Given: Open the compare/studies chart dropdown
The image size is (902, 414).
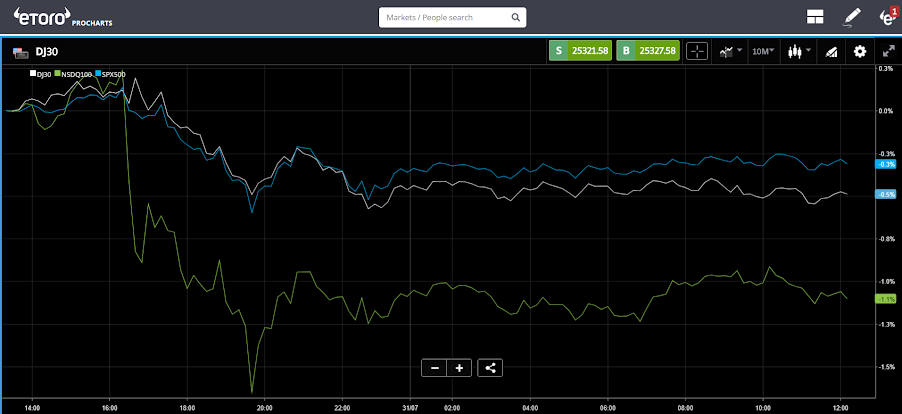Looking at the screenshot, I should (x=731, y=52).
